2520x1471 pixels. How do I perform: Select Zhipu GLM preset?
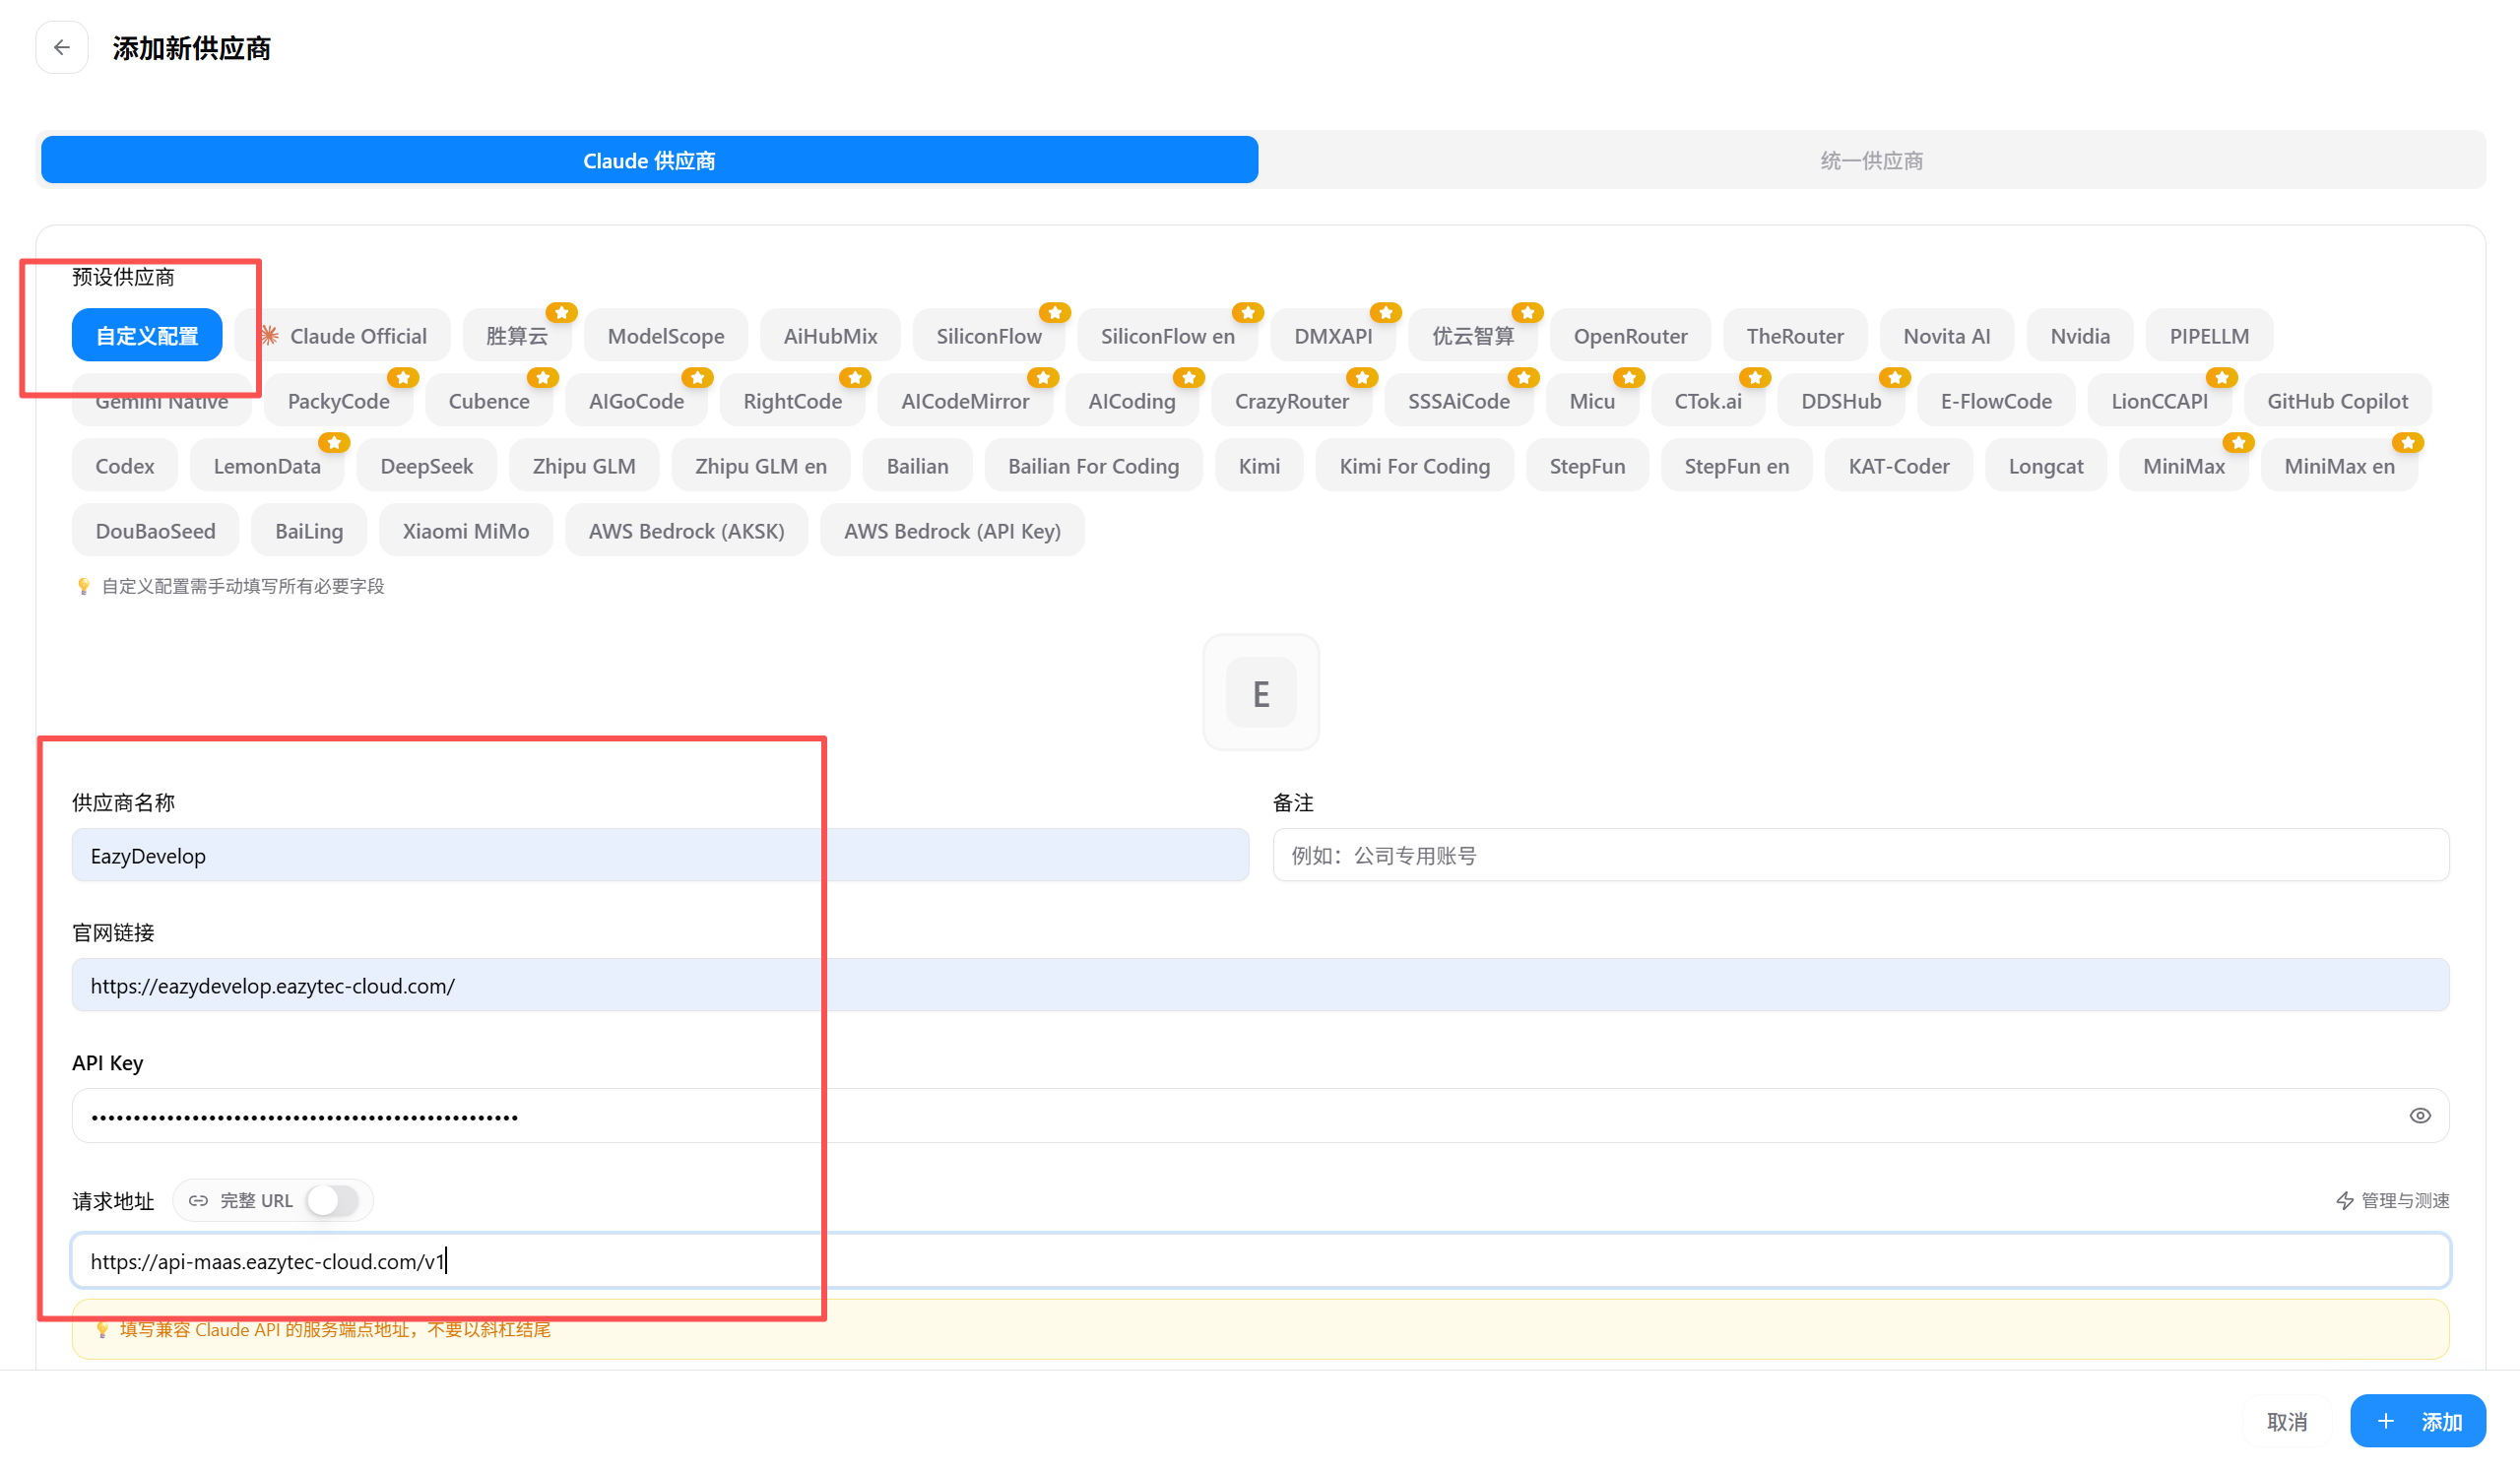[584, 465]
